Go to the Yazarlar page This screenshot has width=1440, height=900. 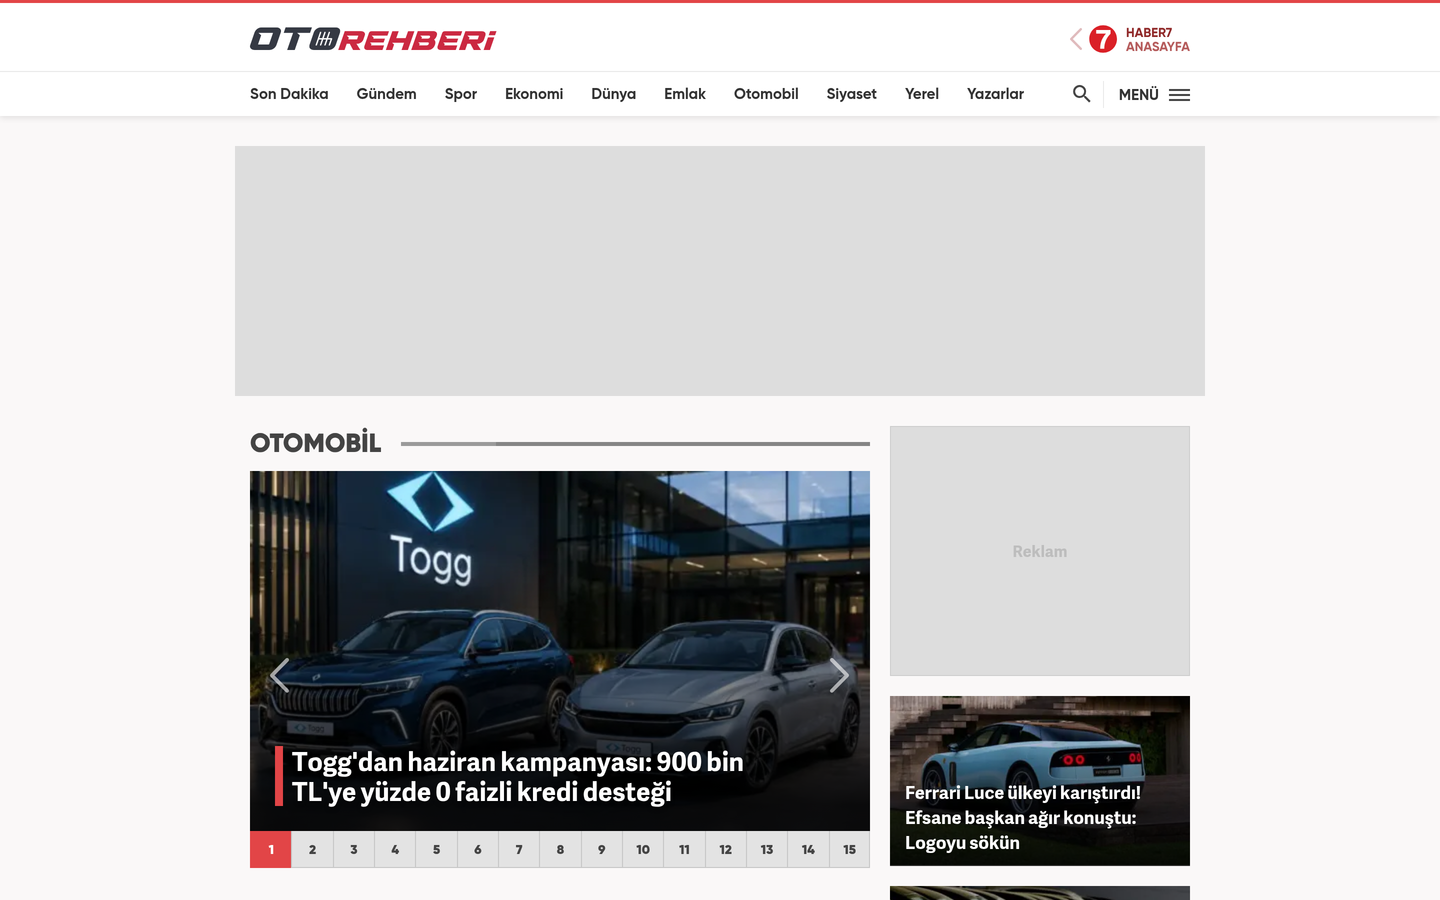pyautogui.click(x=995, y=94)
